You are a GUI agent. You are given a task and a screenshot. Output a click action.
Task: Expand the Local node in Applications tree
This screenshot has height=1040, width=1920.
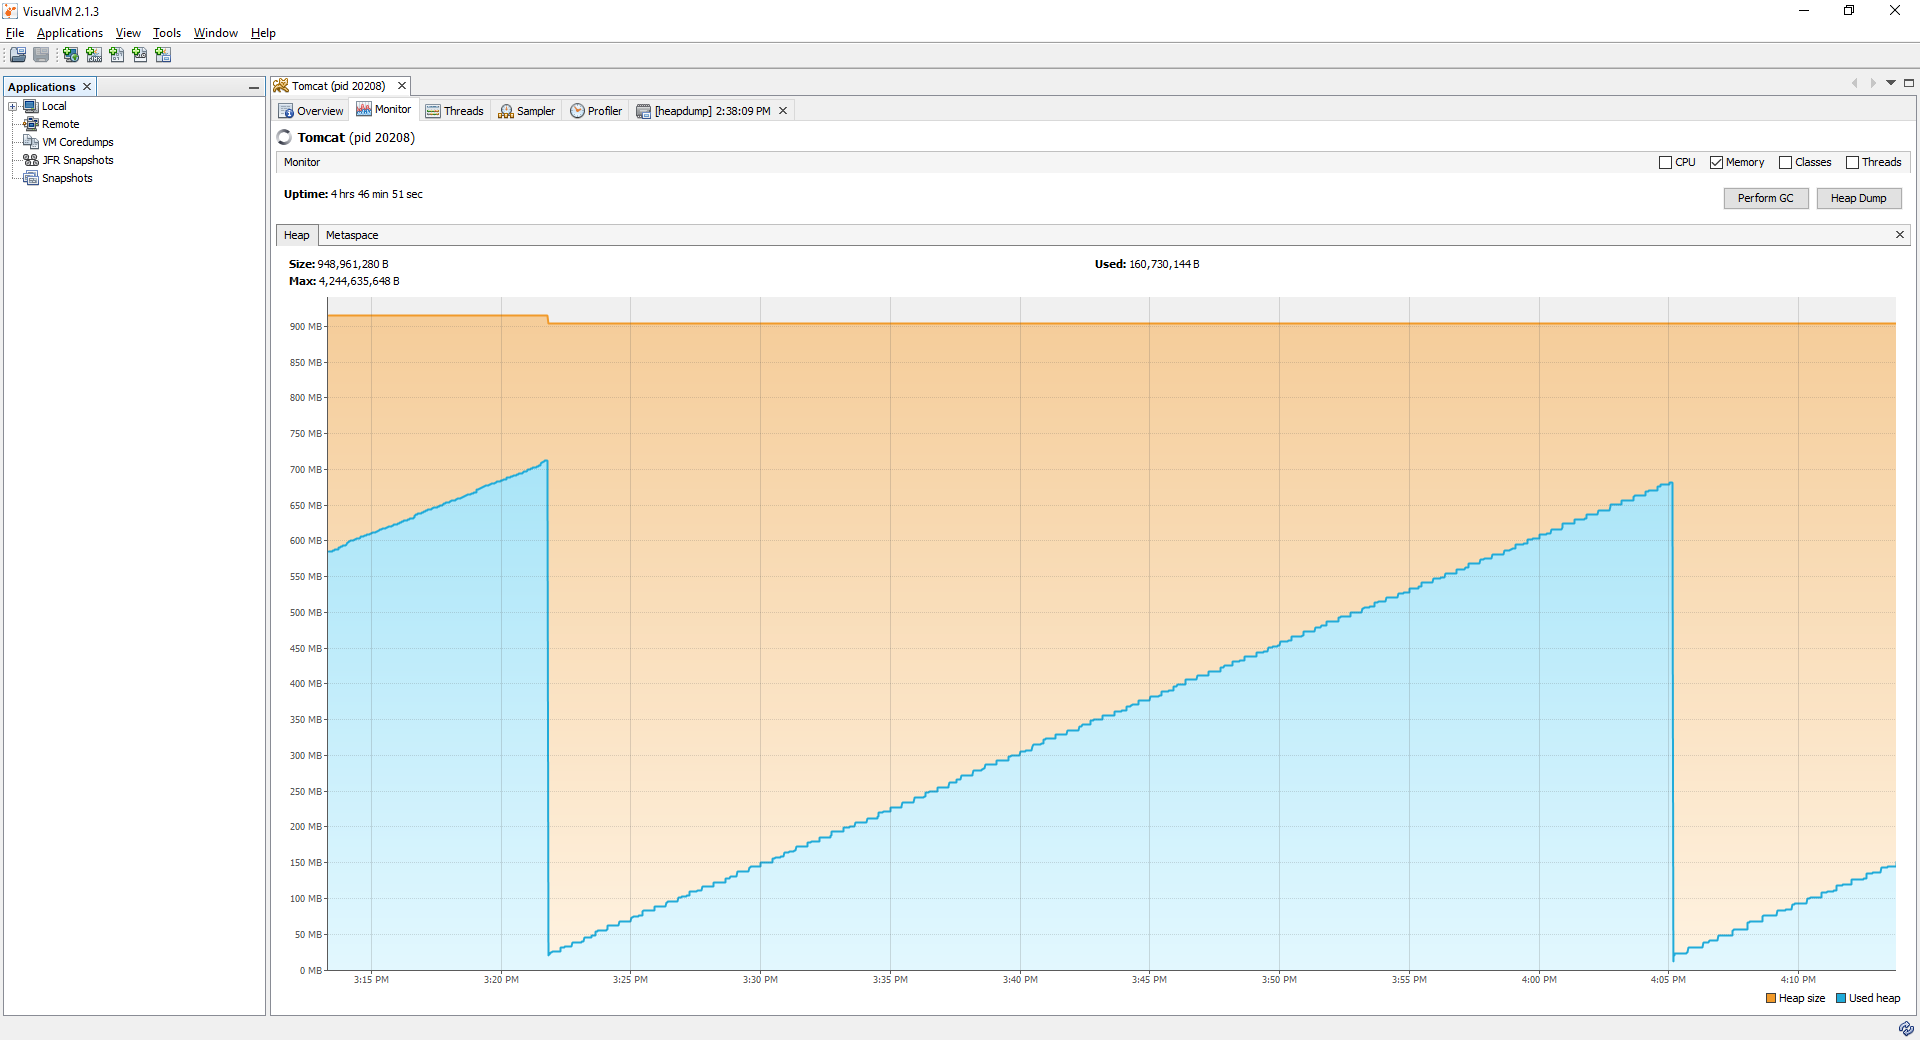coord(13,106)
